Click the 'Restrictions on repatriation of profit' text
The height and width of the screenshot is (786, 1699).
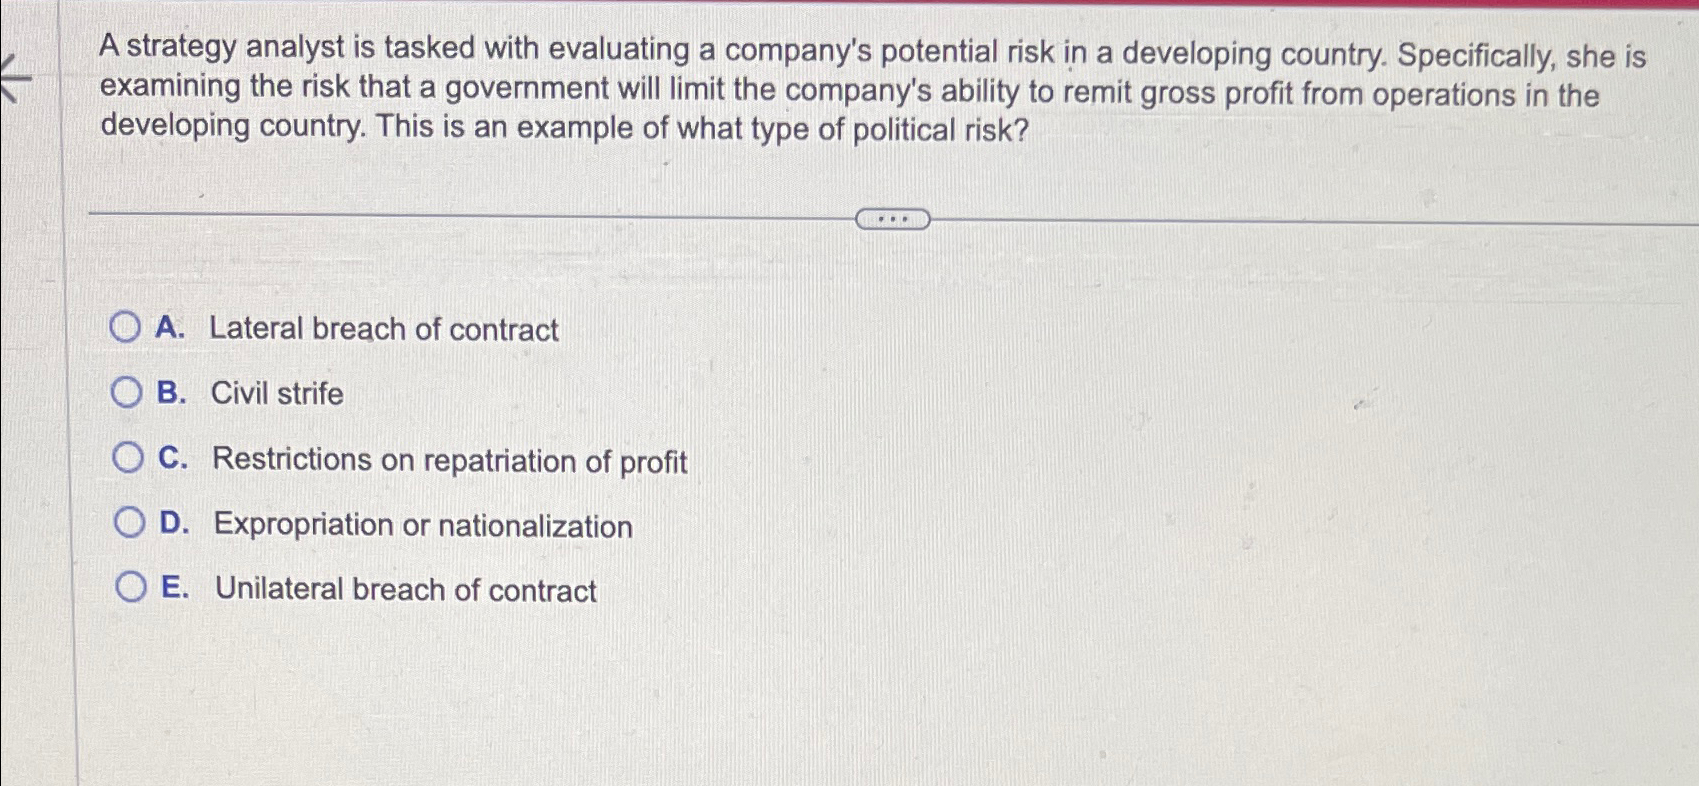point(449,460)
